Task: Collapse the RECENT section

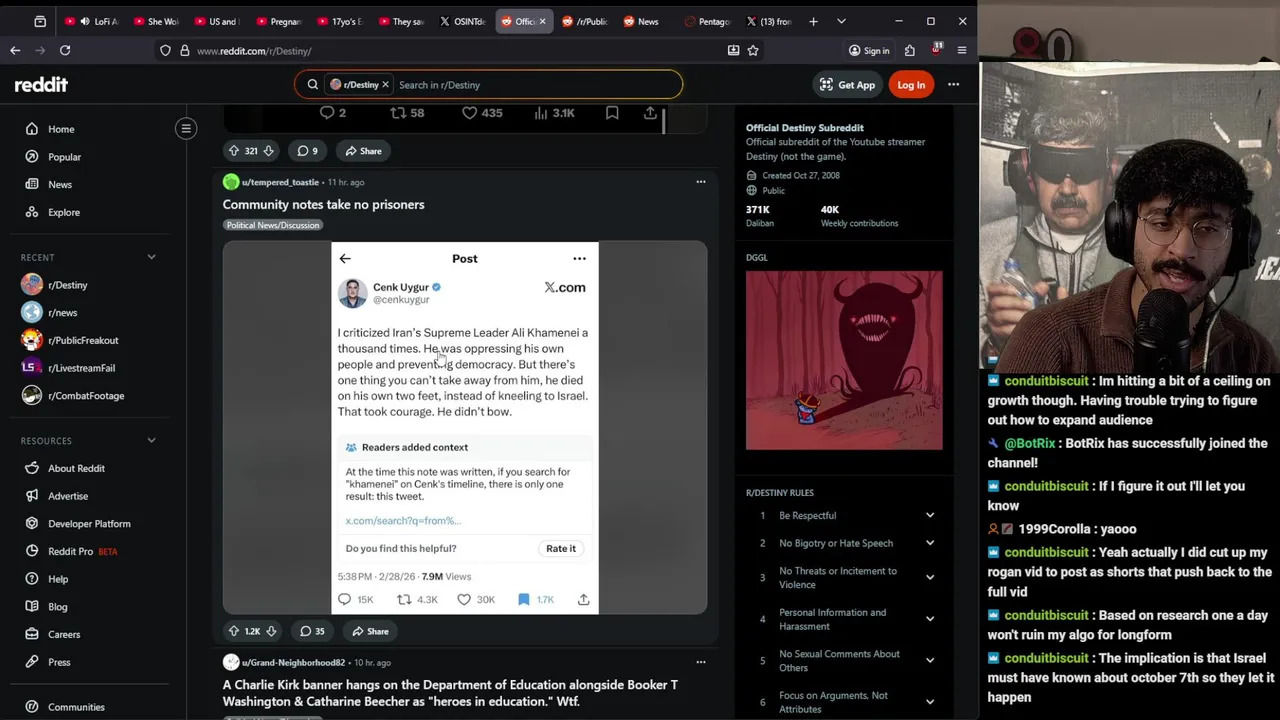Action: click(x=152, y=257)
